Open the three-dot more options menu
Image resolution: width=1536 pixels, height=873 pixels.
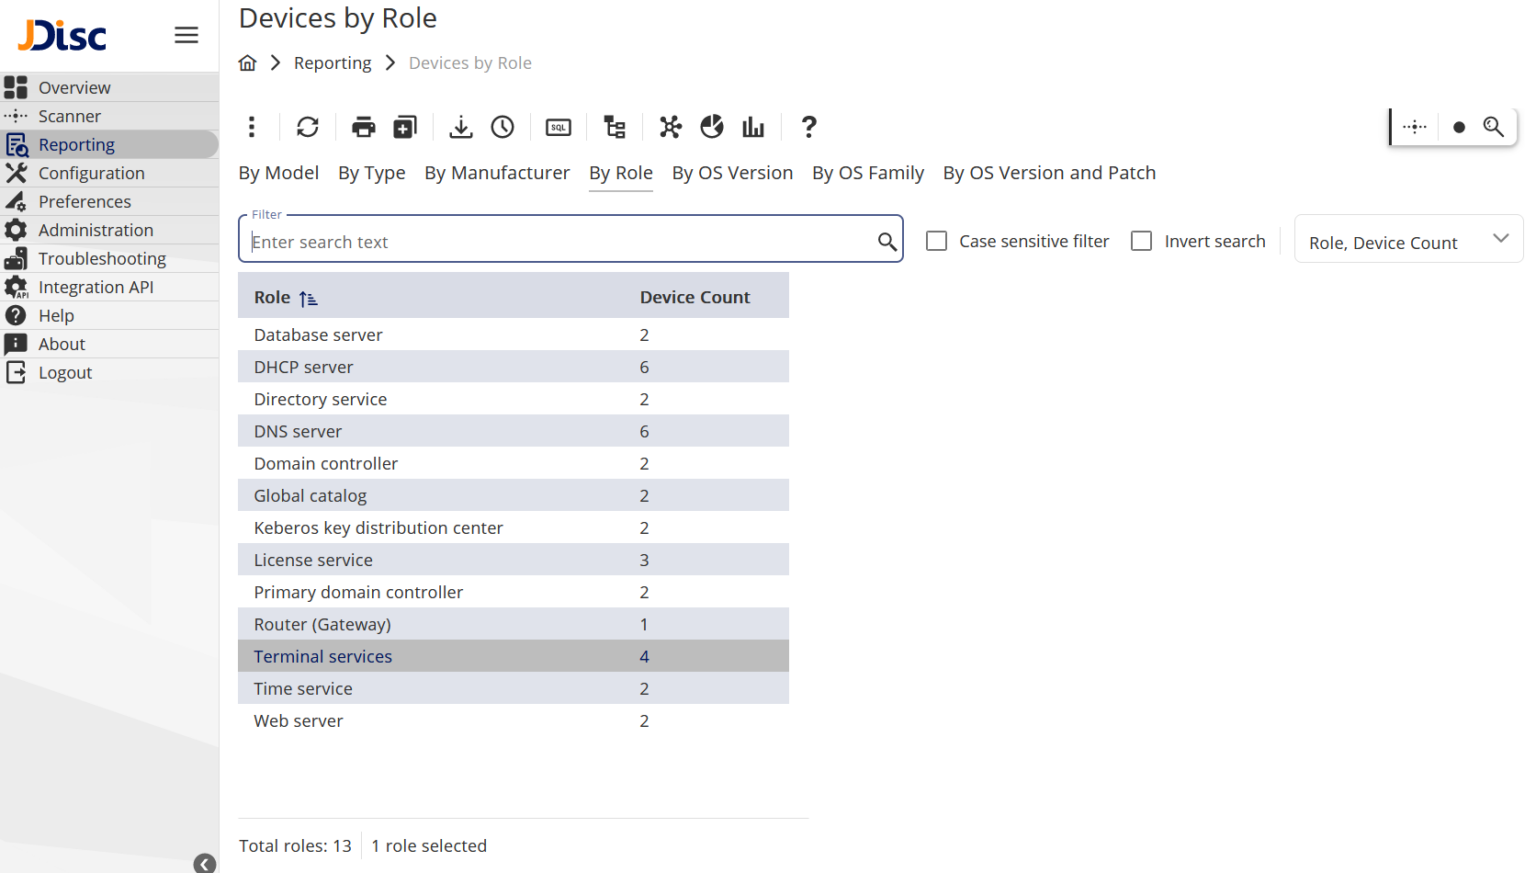[251, 127]
